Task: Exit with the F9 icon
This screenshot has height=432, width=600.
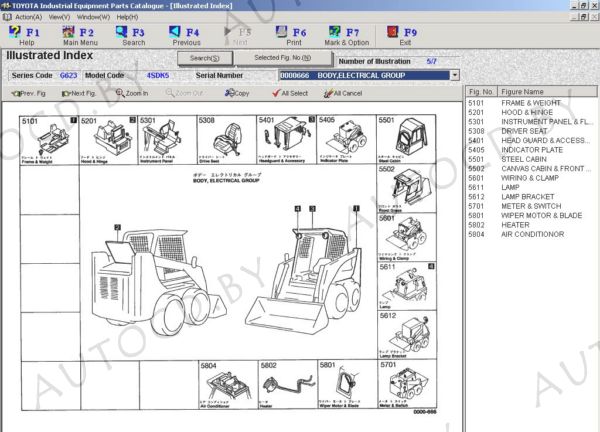Action: tap(393, 32)
